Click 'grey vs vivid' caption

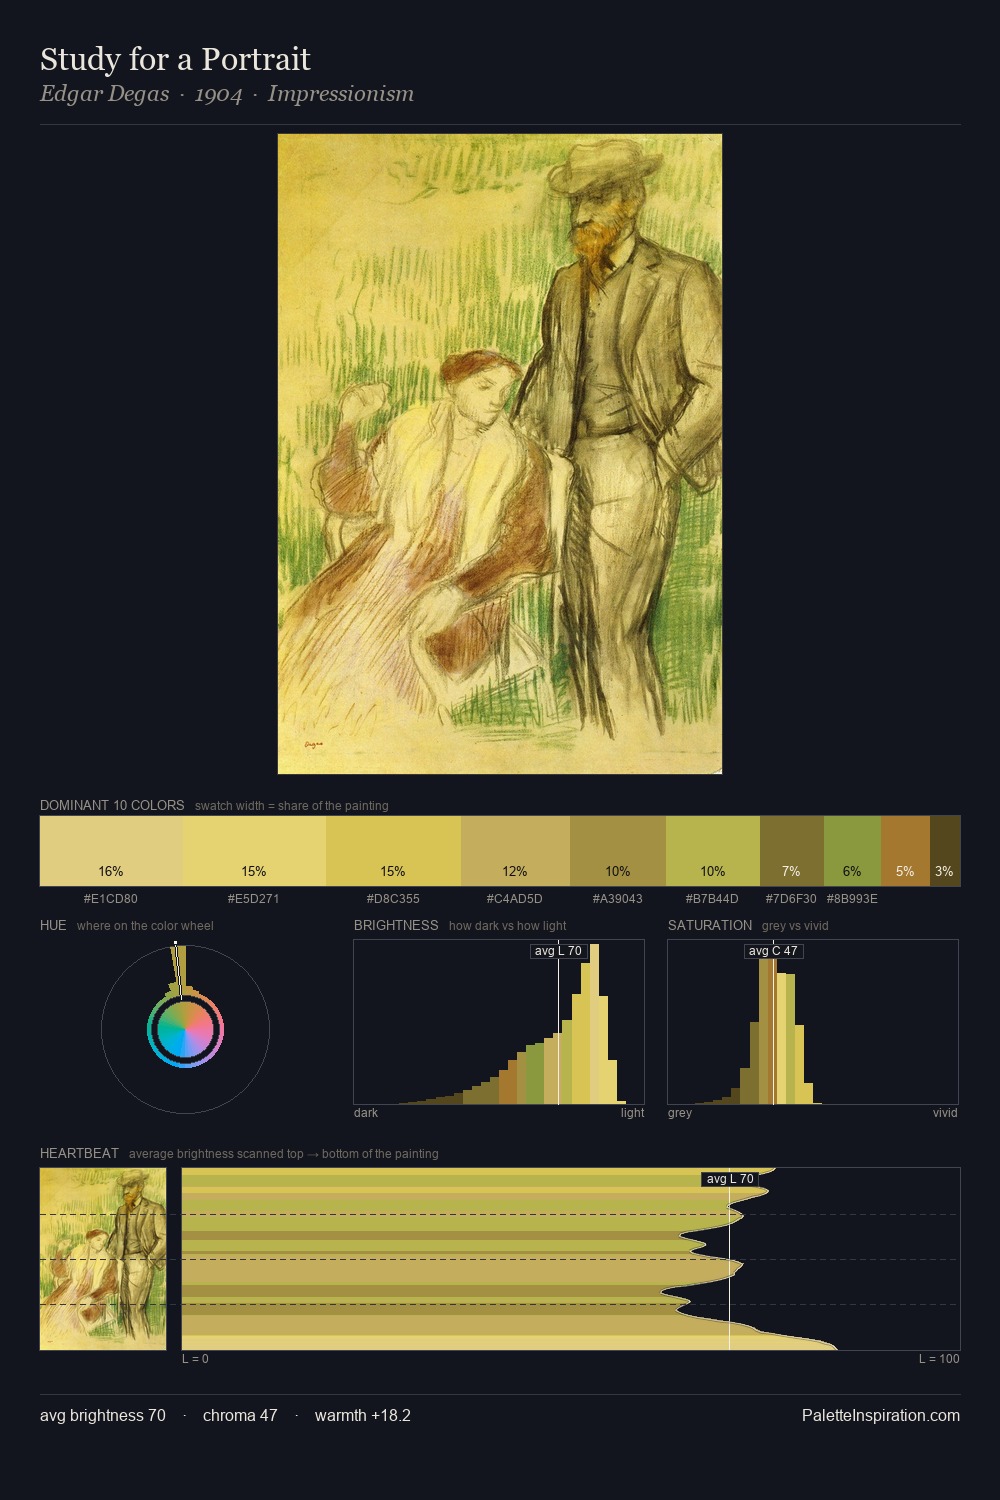(x=795, y=925)
